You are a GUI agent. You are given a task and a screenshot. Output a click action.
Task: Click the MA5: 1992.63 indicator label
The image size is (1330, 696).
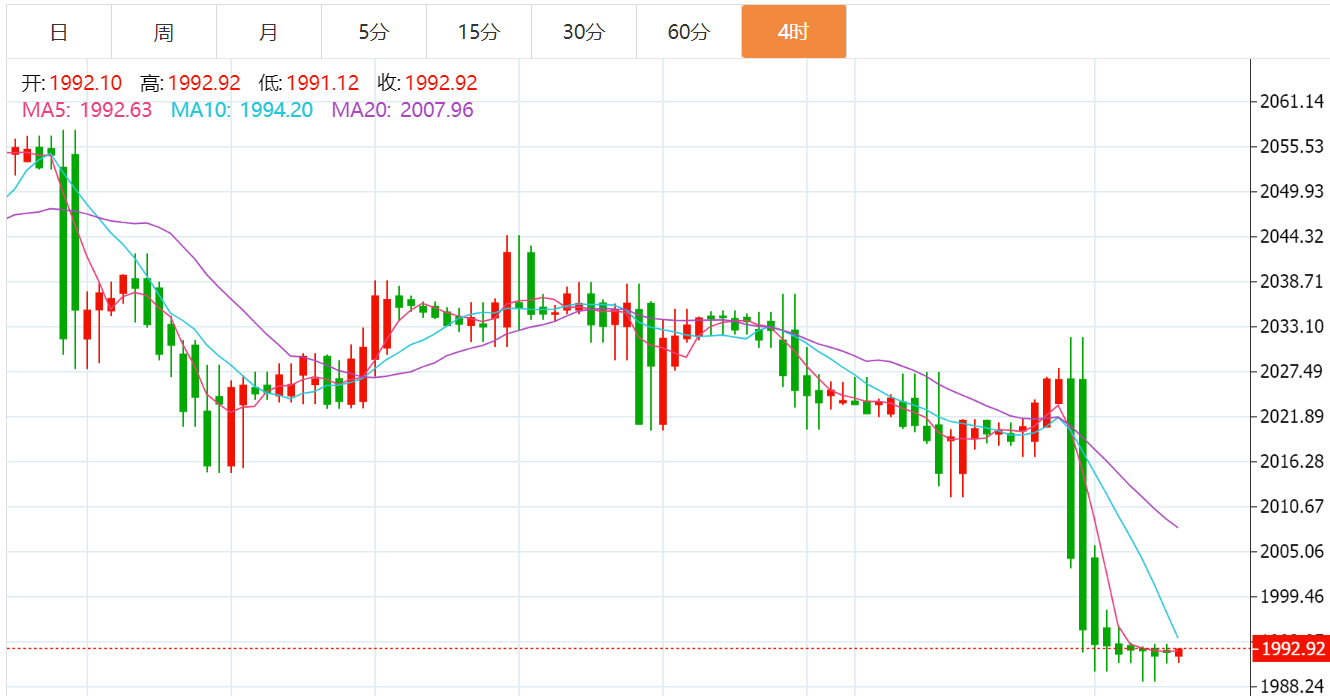(x=87, y=110)
